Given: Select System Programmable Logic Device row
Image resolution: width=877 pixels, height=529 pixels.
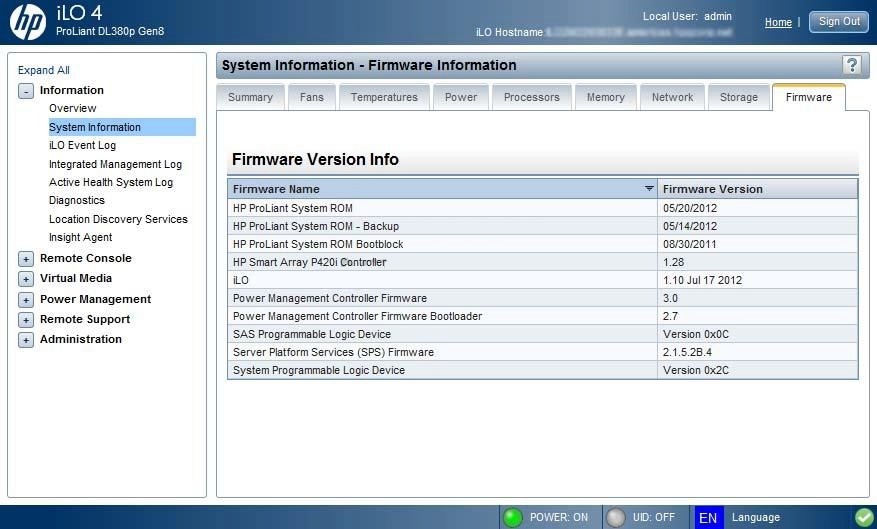Looking at the screenshot, I should coord(543,370).
